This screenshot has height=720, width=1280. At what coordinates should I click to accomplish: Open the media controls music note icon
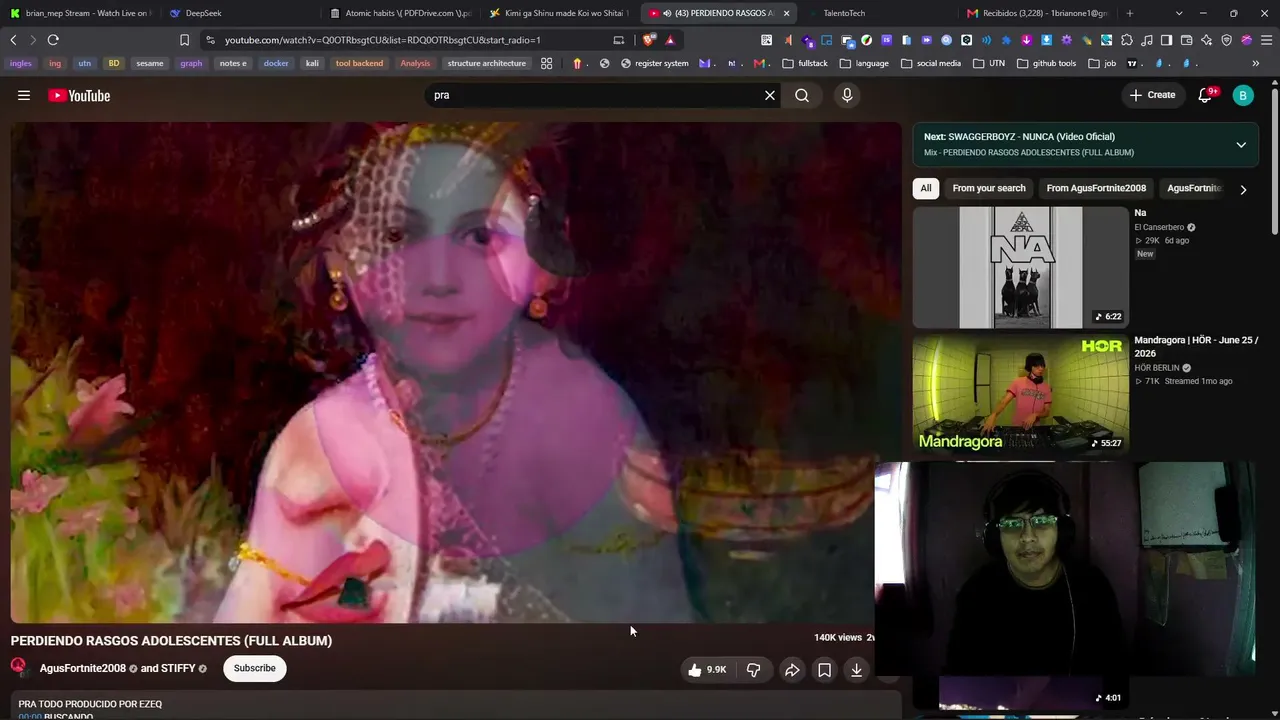(x=1147, y=40)
